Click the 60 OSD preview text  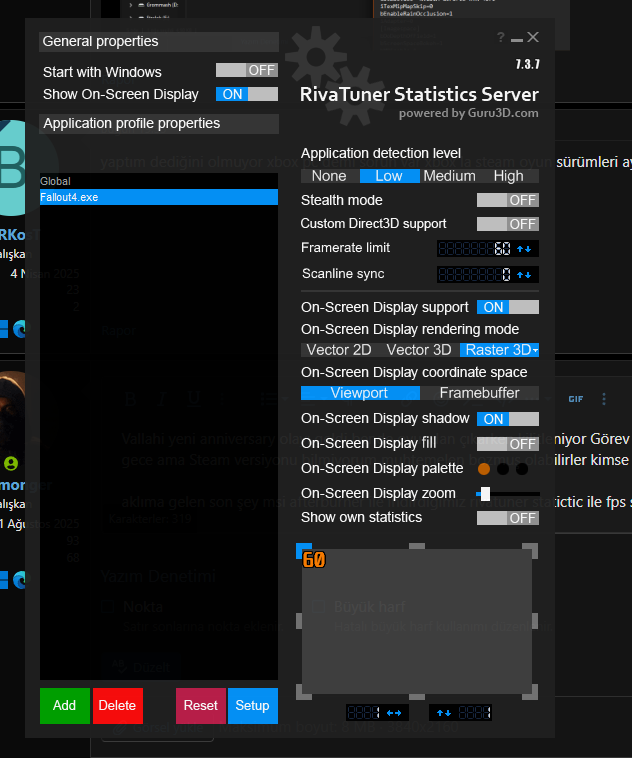[314, 560]
